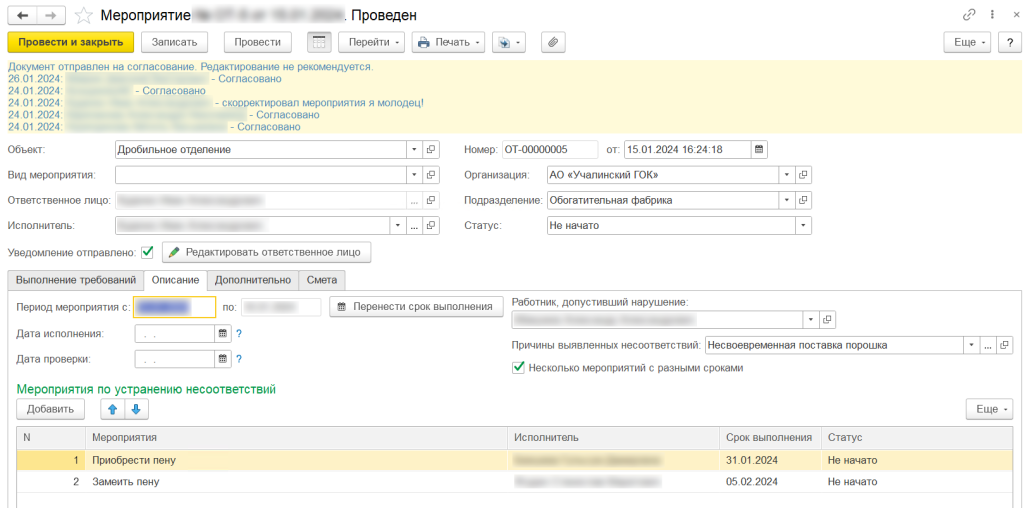The height and width of the screenshot is (508, 1024).
Task: Select the Заменить пену table row
Action: click(x=300, y=481)
